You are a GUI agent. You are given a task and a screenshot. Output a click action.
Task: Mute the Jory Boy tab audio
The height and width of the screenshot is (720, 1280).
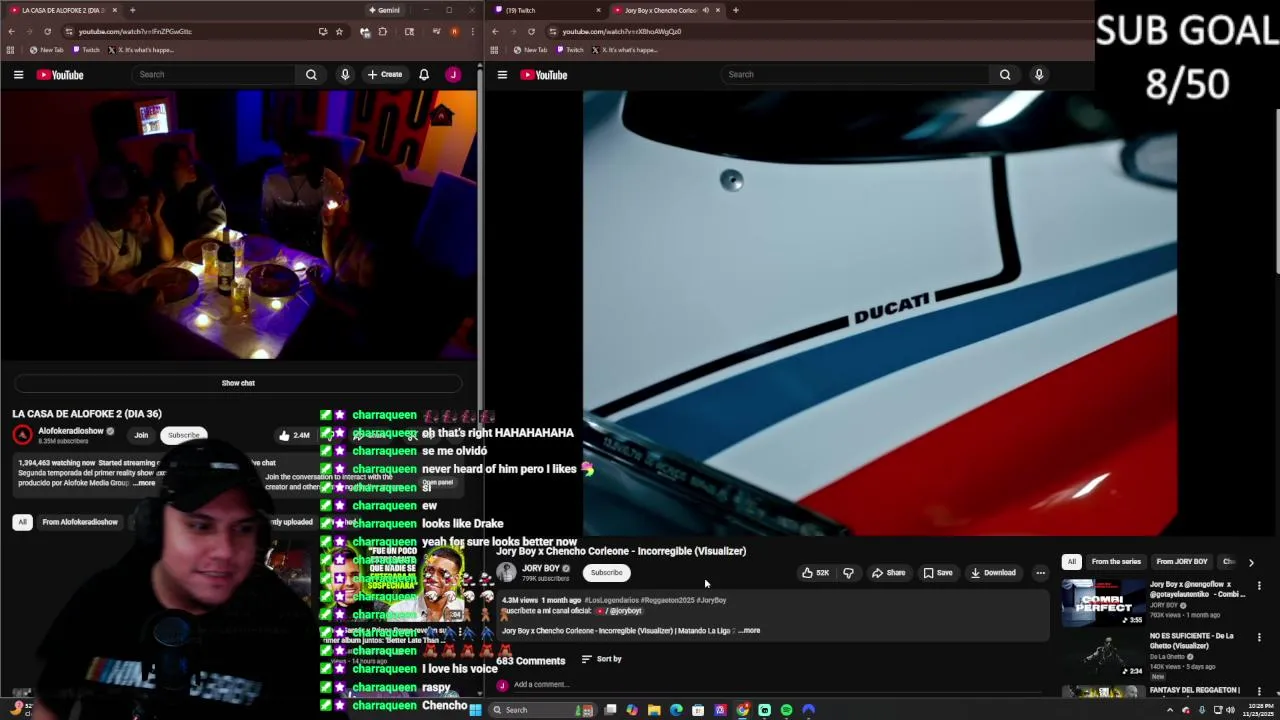click(705, 10)
